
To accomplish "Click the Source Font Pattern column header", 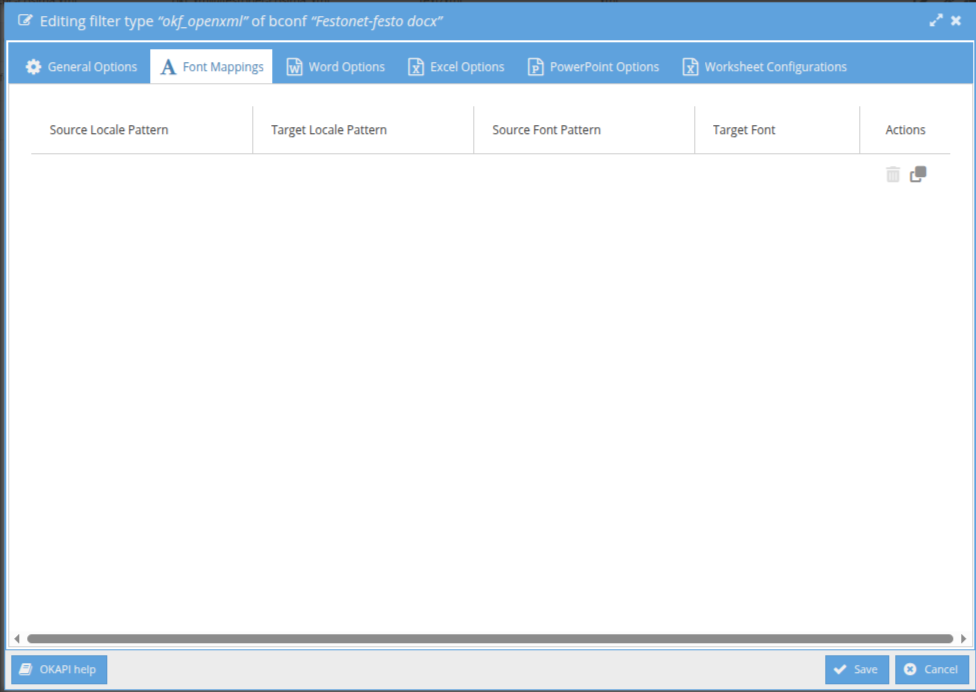I will click(x=547, y=130).
